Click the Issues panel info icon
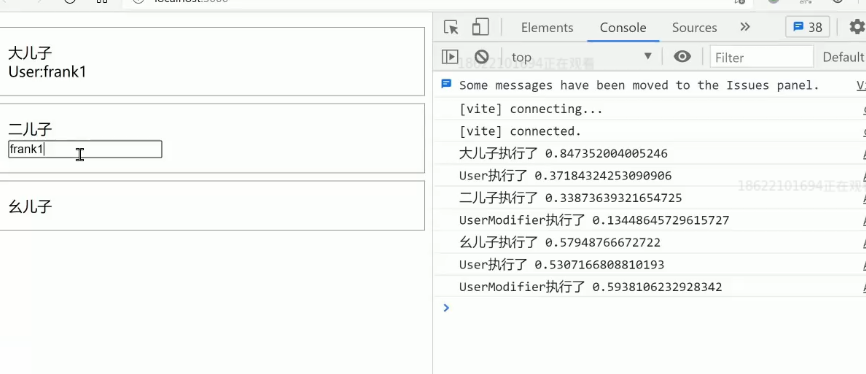The width and height of the screenshot is (866, 374). coord(446,84)
